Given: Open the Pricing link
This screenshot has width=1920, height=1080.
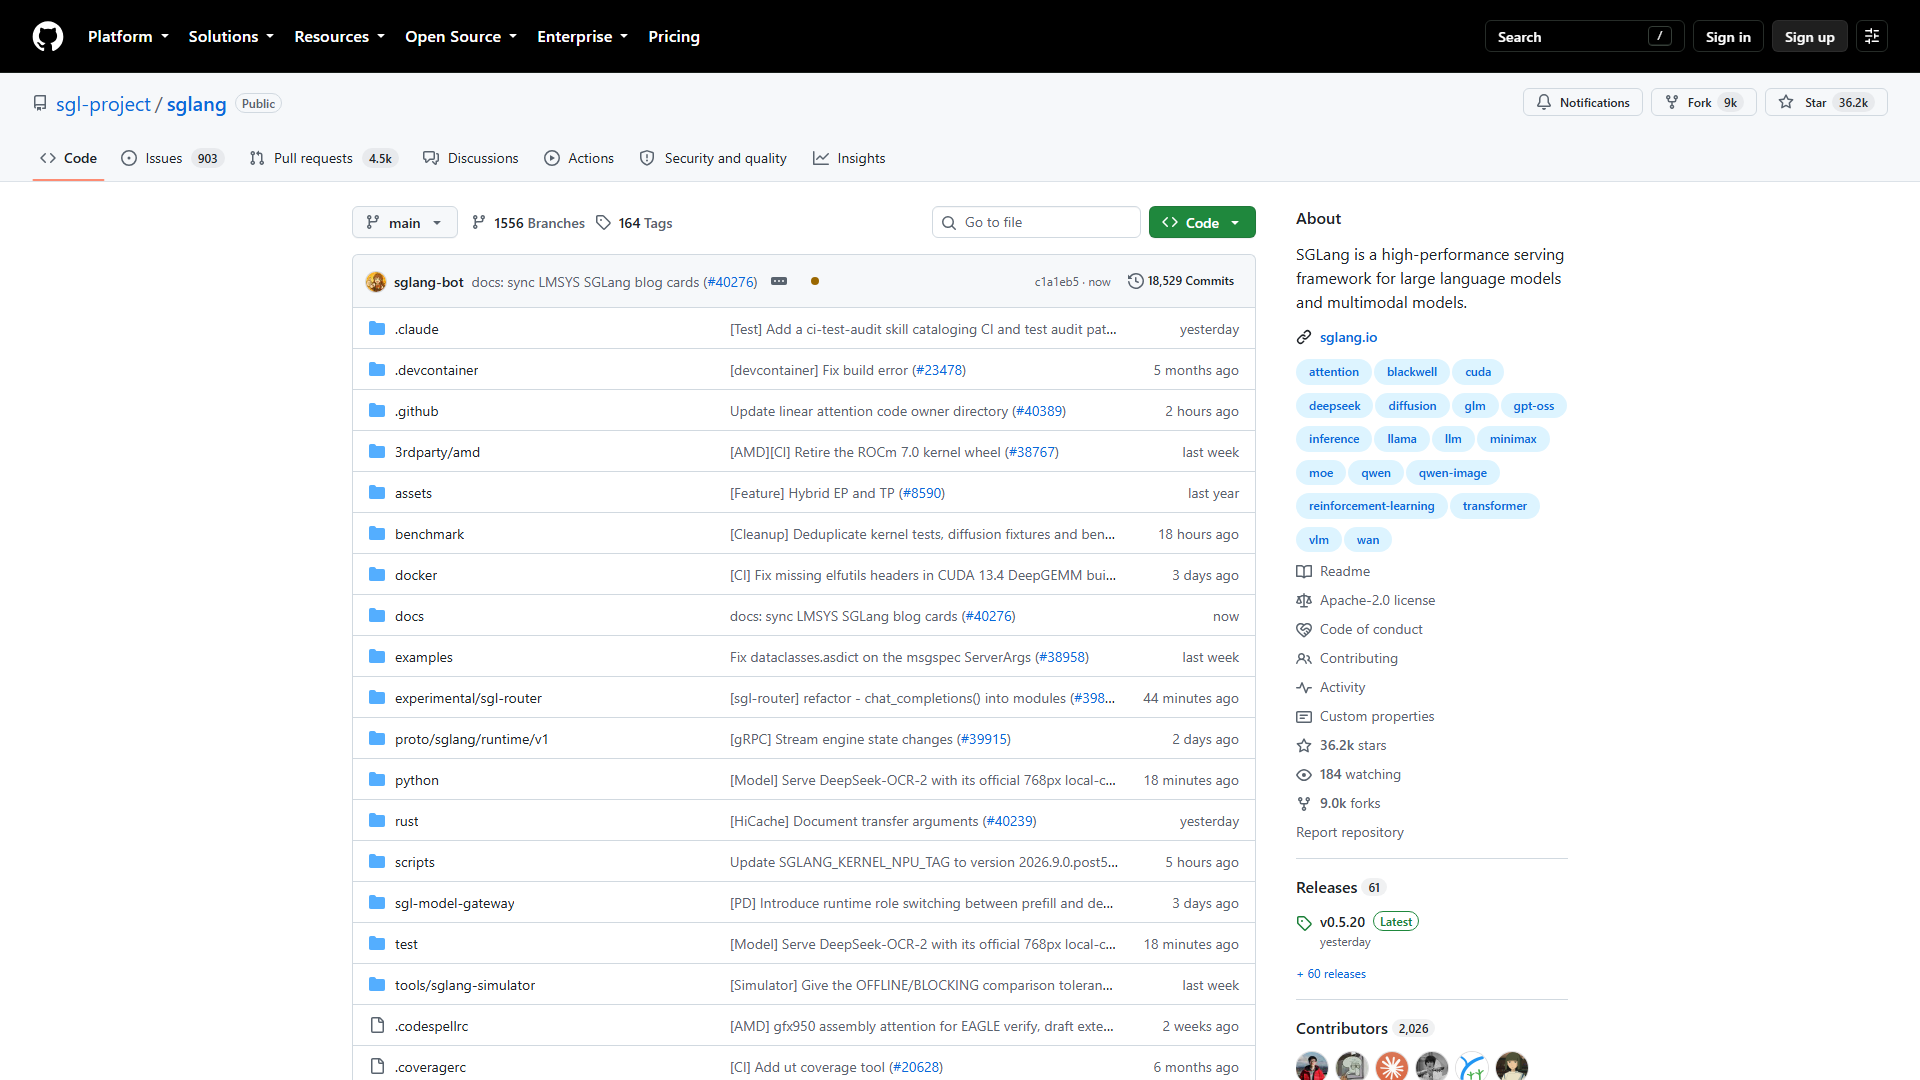Looking at the screenshot, I should [674, 37].
